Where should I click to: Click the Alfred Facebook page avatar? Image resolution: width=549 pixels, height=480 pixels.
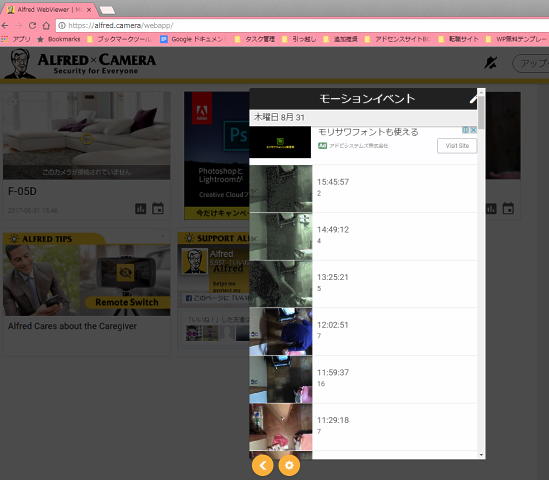[x=195, y=261]
